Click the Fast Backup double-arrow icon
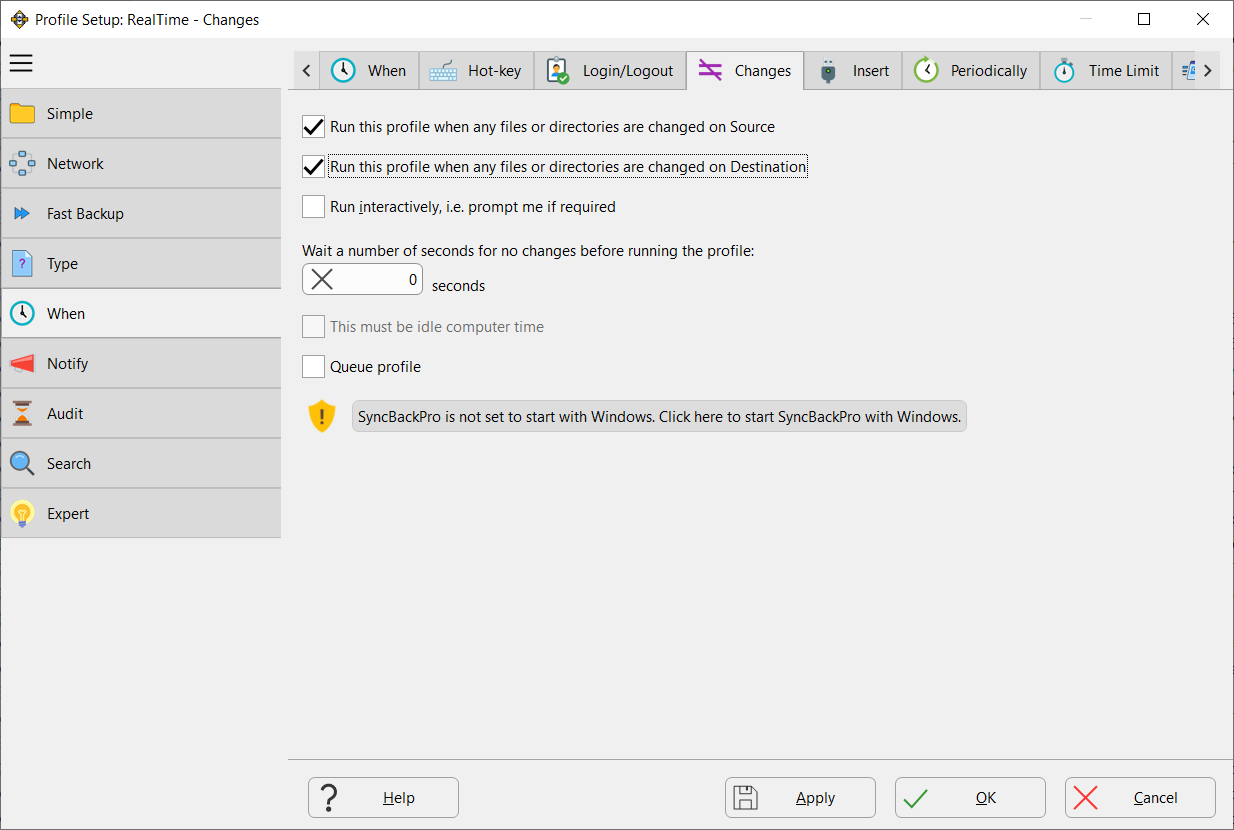Viewport: 1234px width, 830px height. pos(22,214)
